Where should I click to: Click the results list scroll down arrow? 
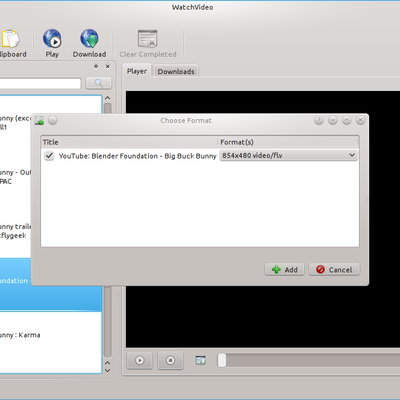107,370
